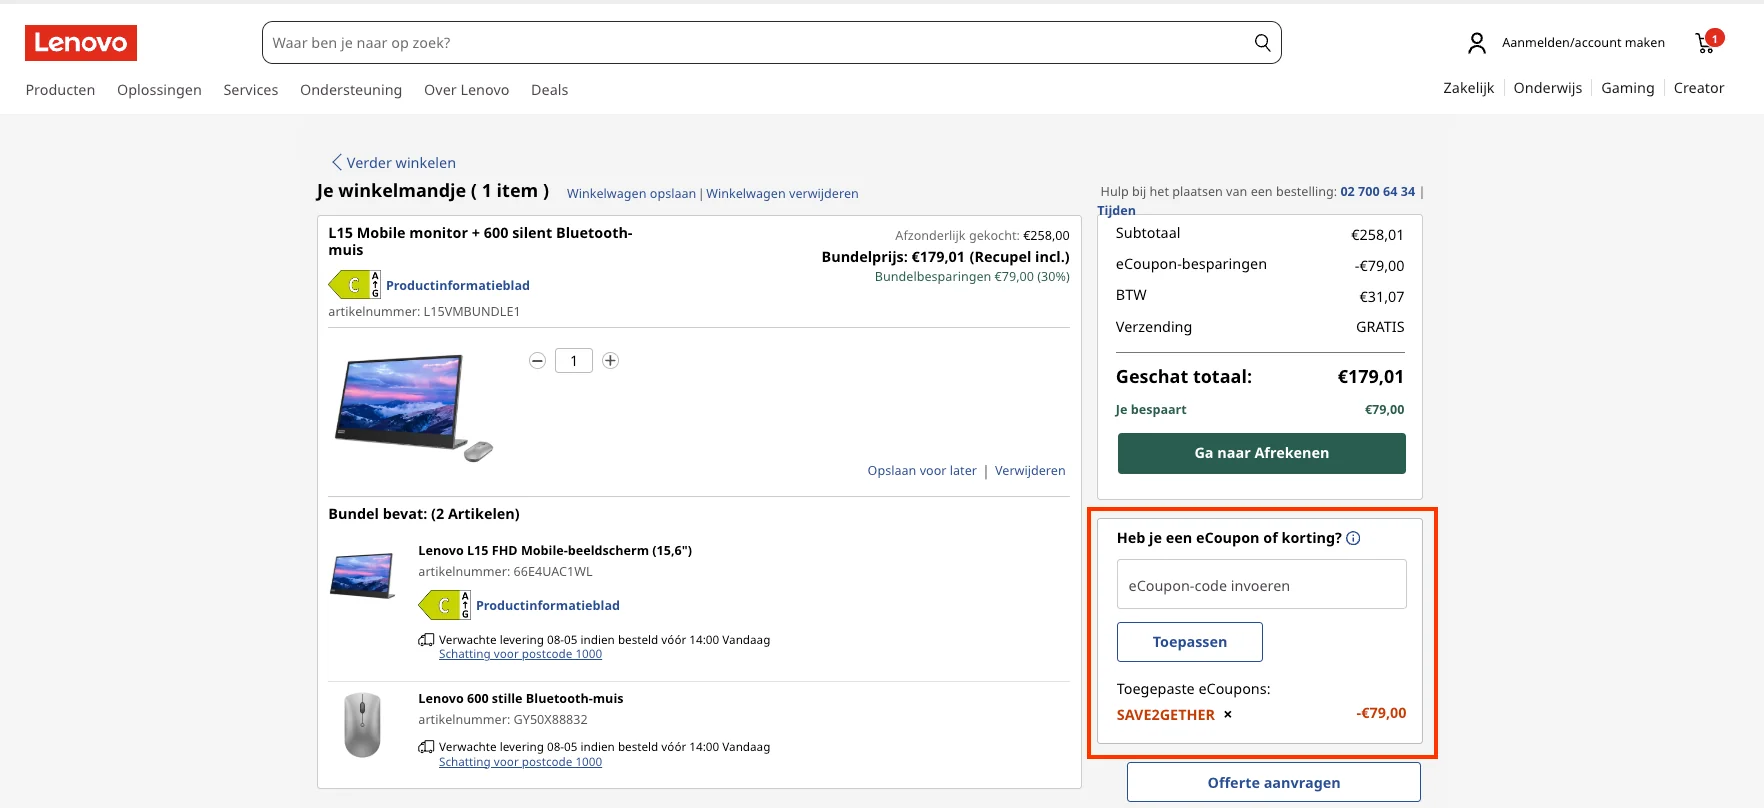Click Toepassen coupon button
Image resolution: width=1764 pixels, height=808 pixels.
pyautogui.click(x=1189, y=642)
